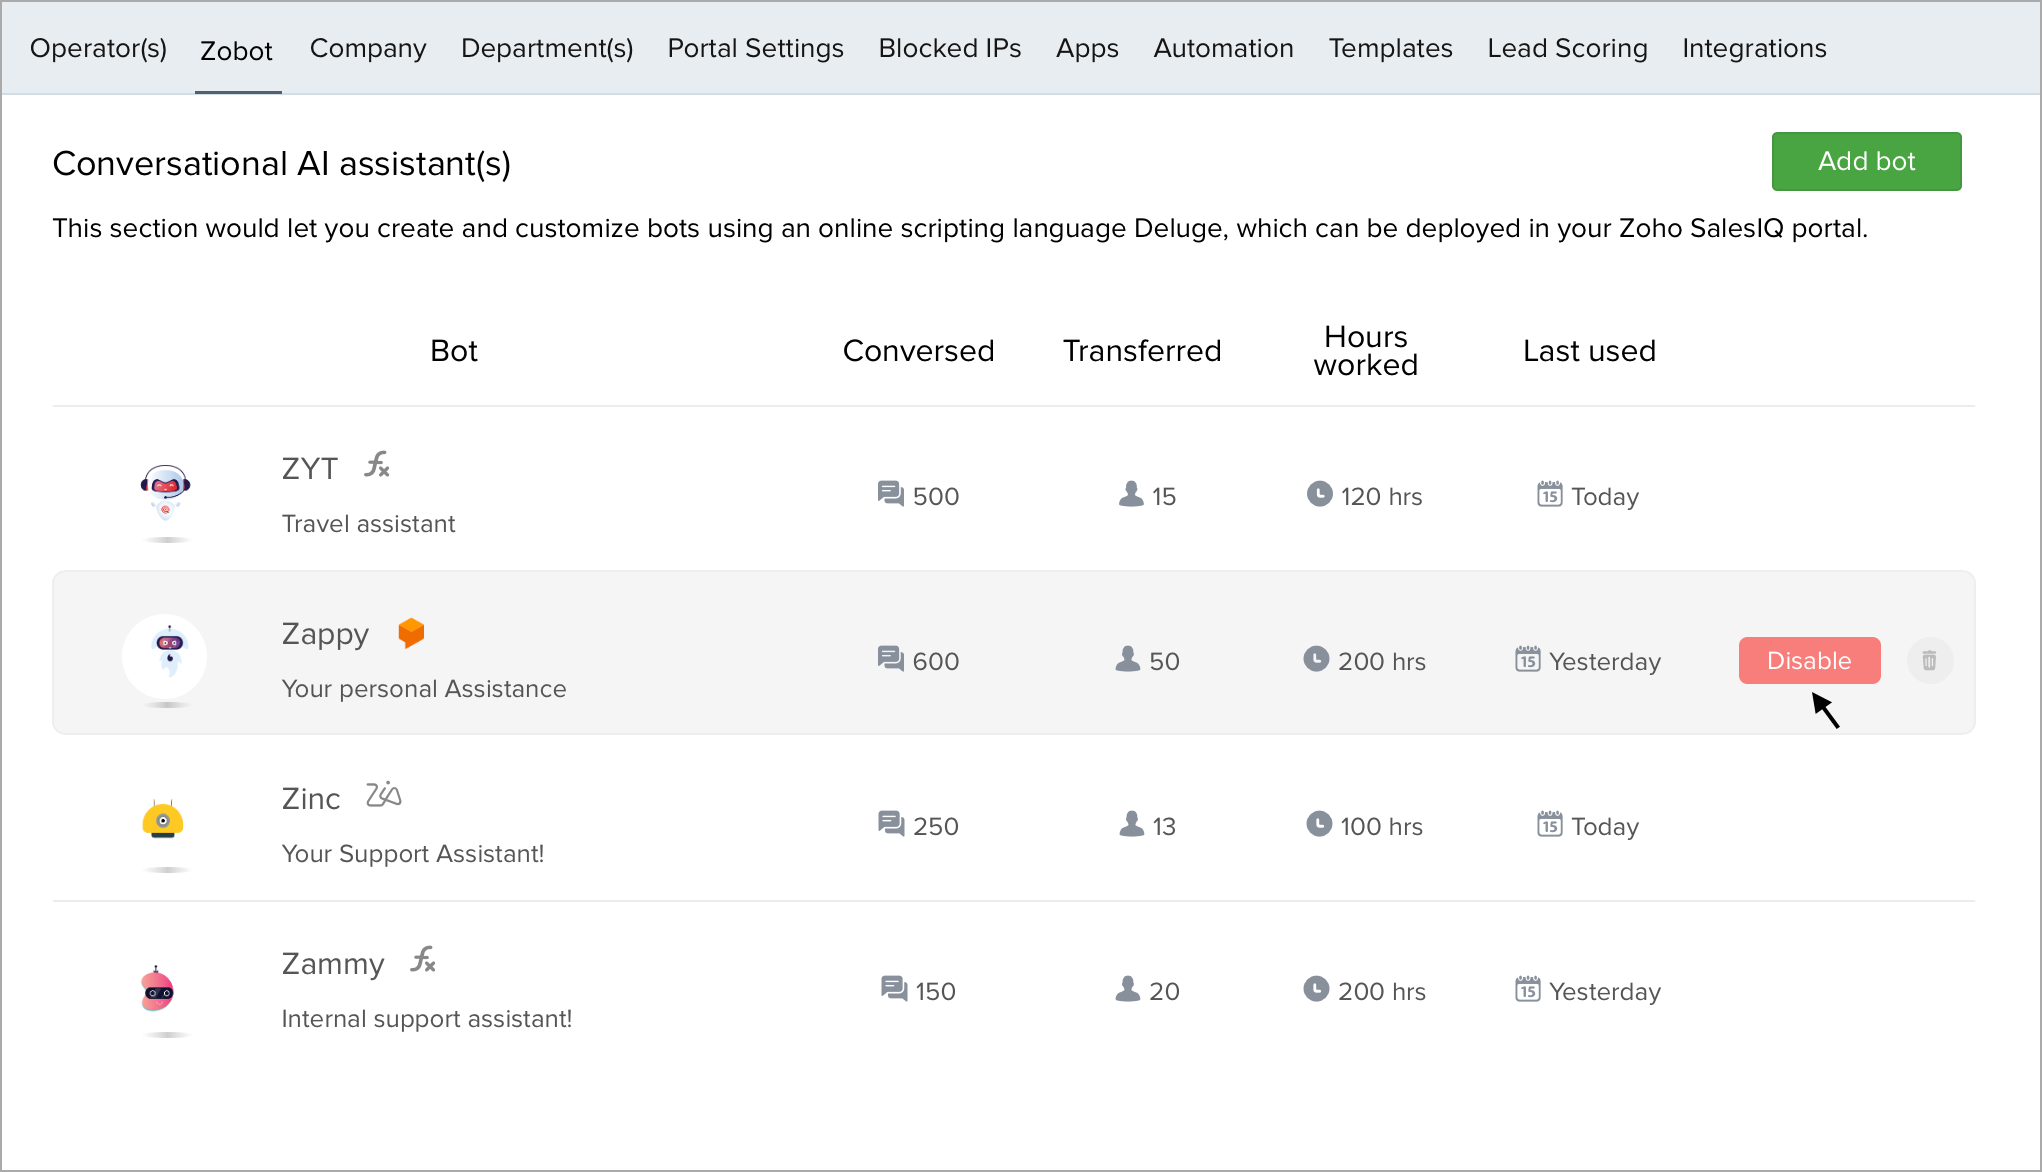Viewport: 2042px width, 1172px height.
Task: Click the Zinc bot name
Action: click(311, 799)
